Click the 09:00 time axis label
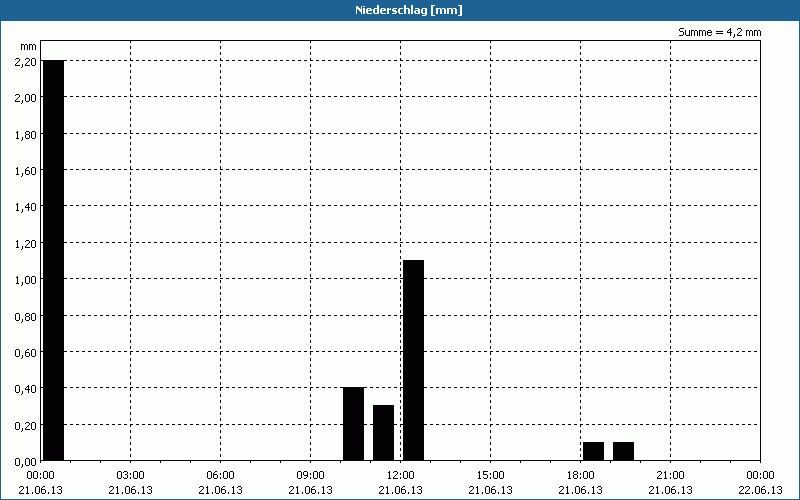The image size is (800, 500). 311,476
